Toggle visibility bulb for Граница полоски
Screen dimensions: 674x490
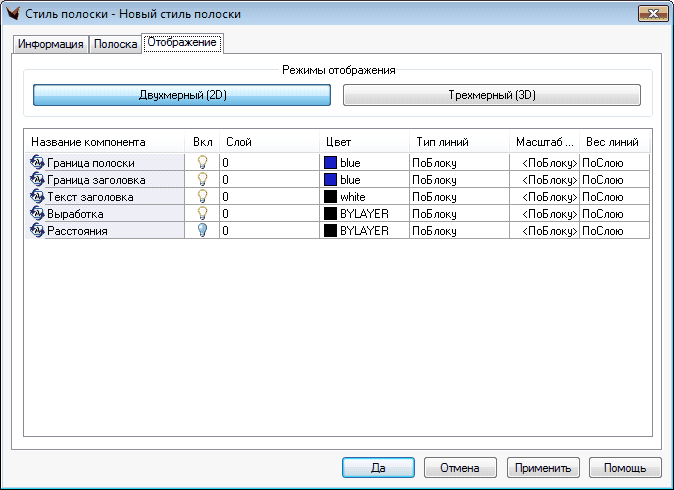pyautogui.click(x=202, y=162)
